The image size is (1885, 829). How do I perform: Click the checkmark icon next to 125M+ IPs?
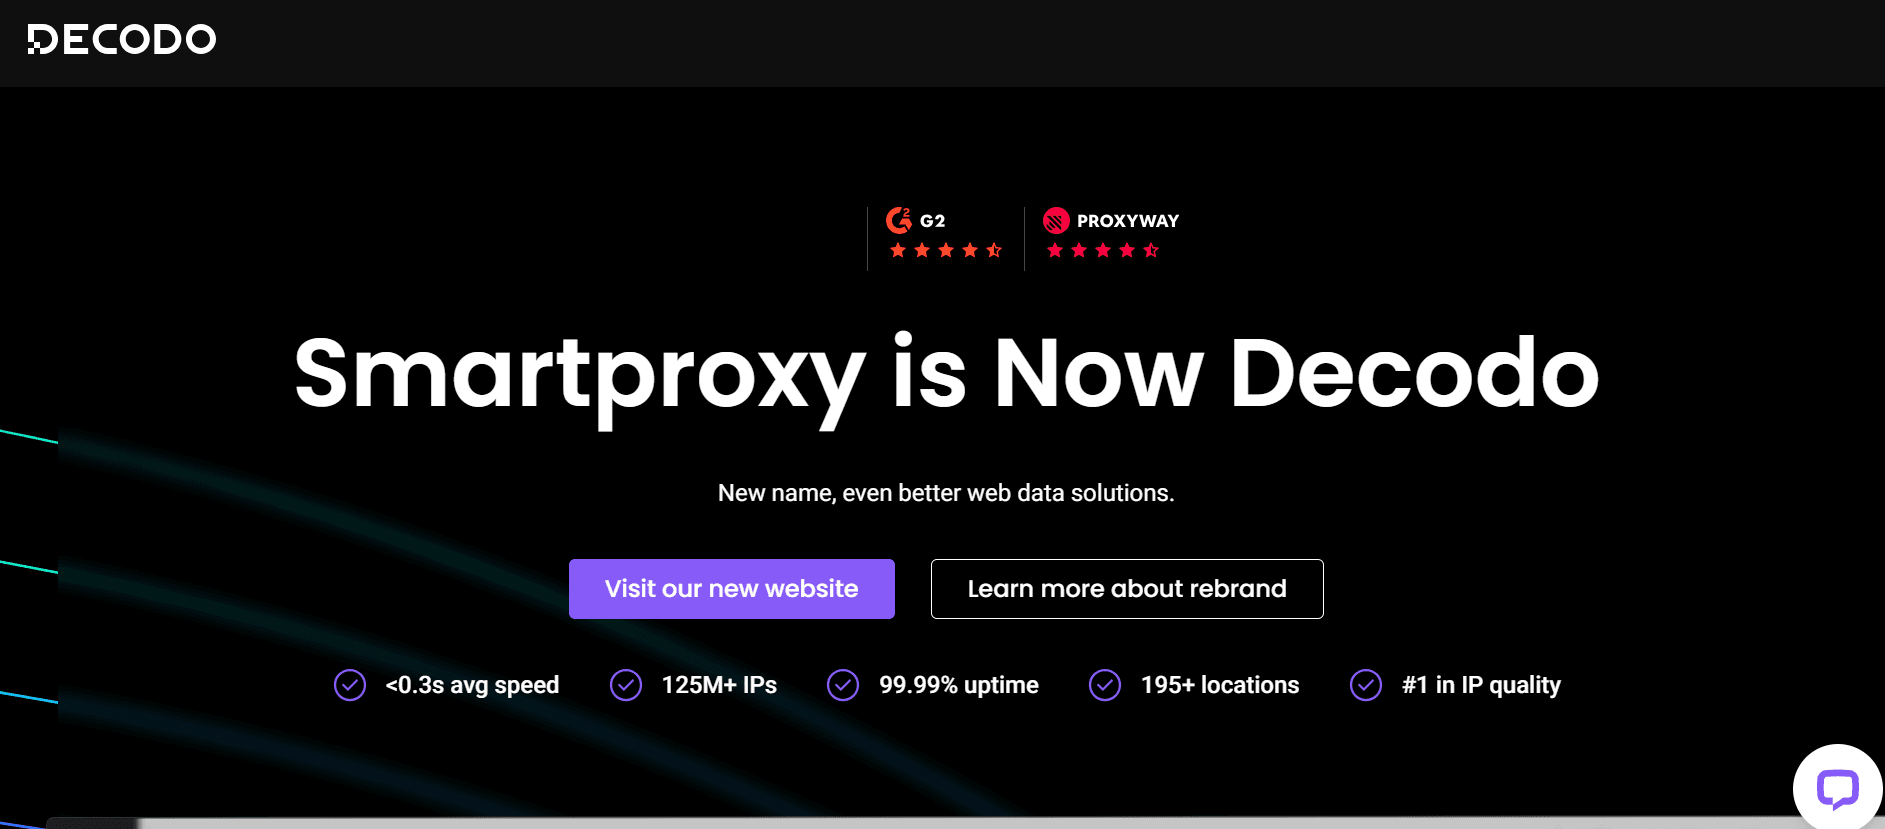[626, 685]
